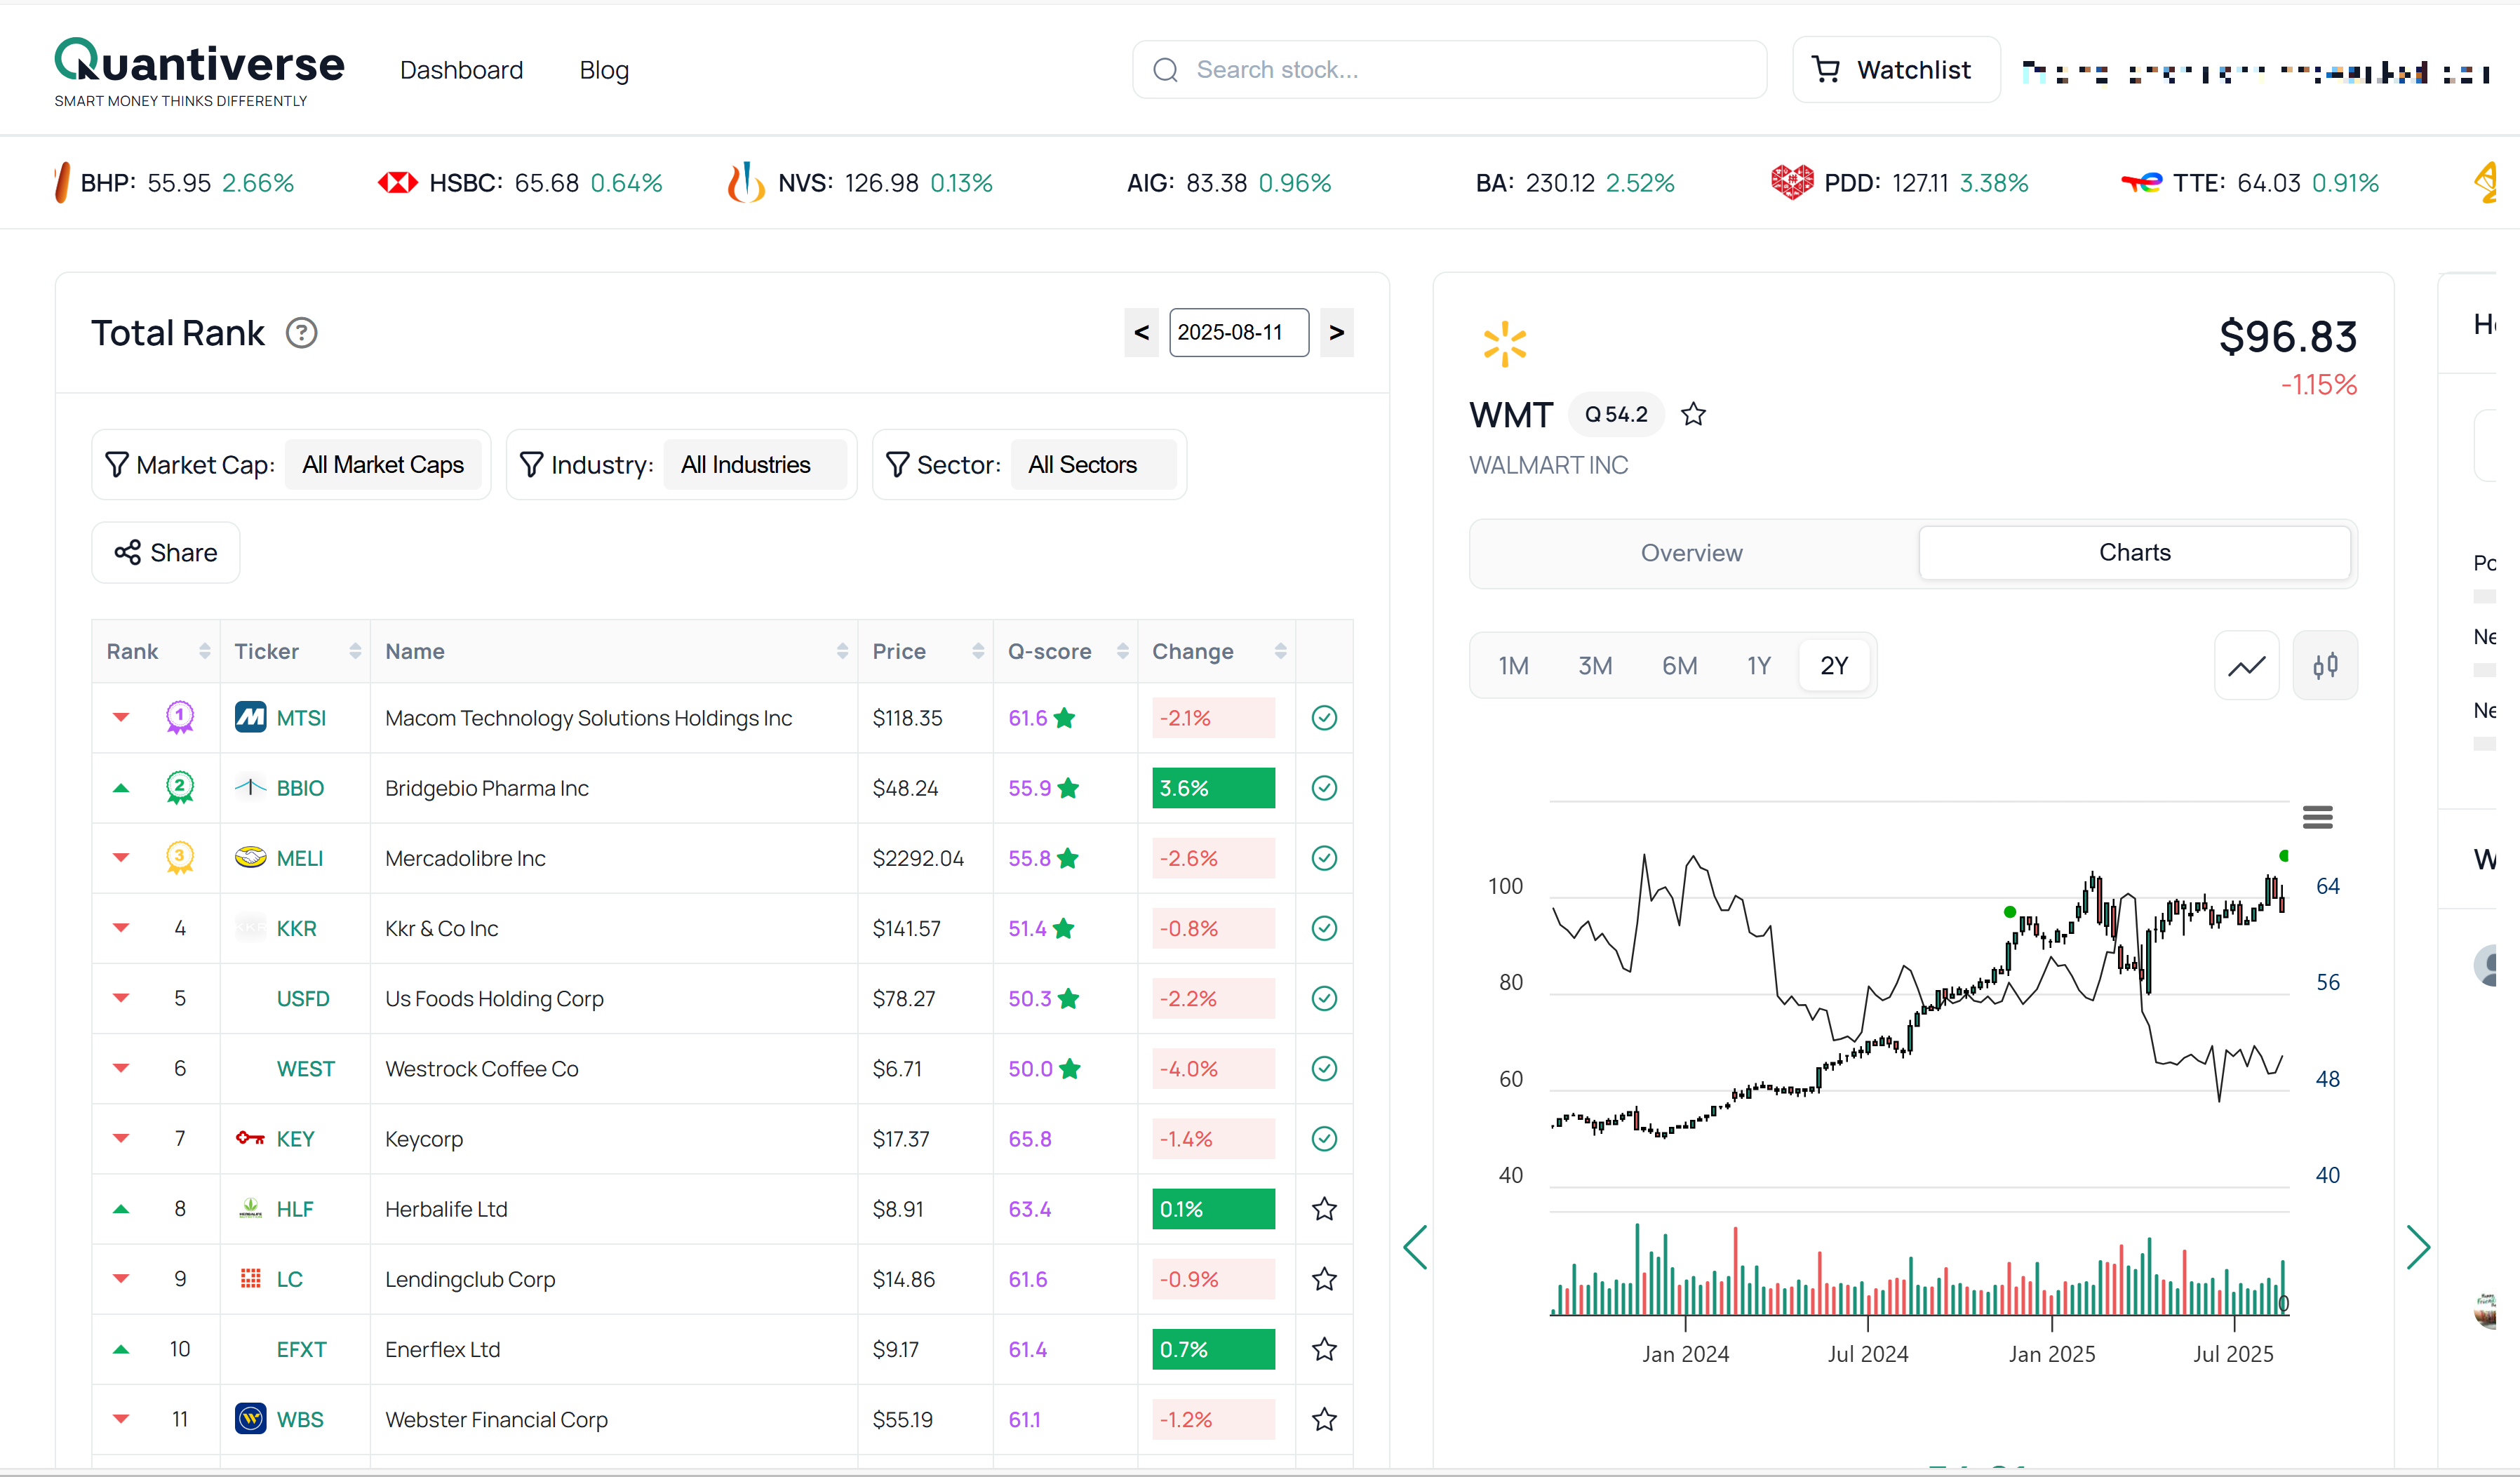Click the Search stock field
Screen dimensions: 2520x1477
1449,70
